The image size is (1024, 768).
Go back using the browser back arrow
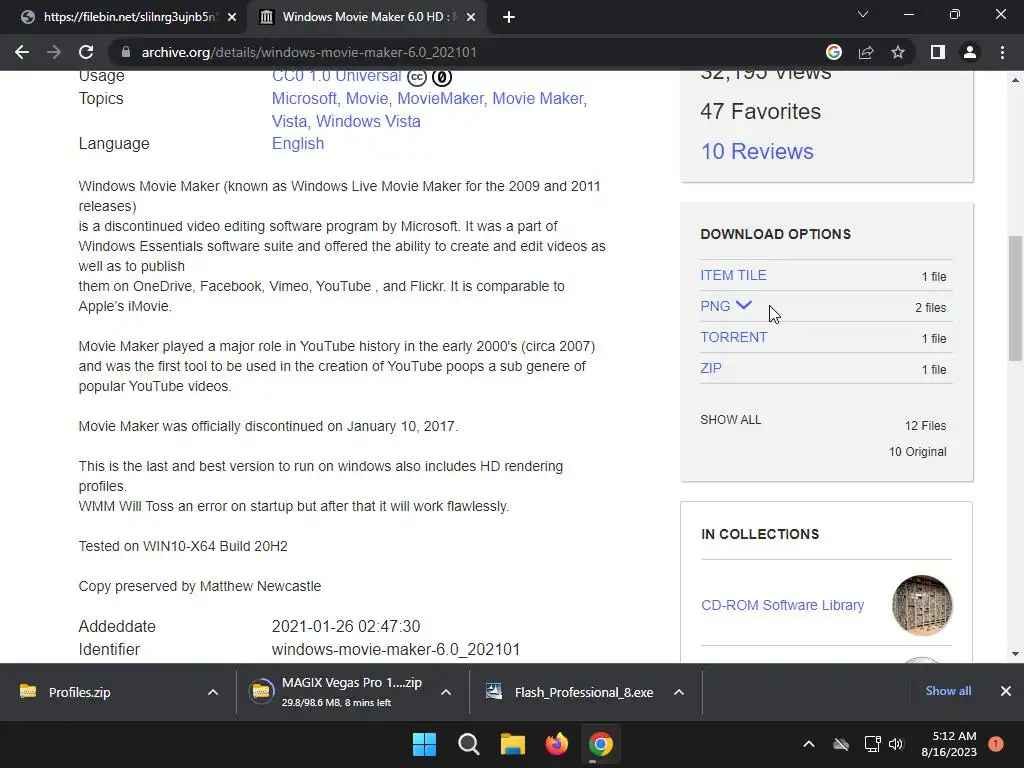tap(22, 52)
